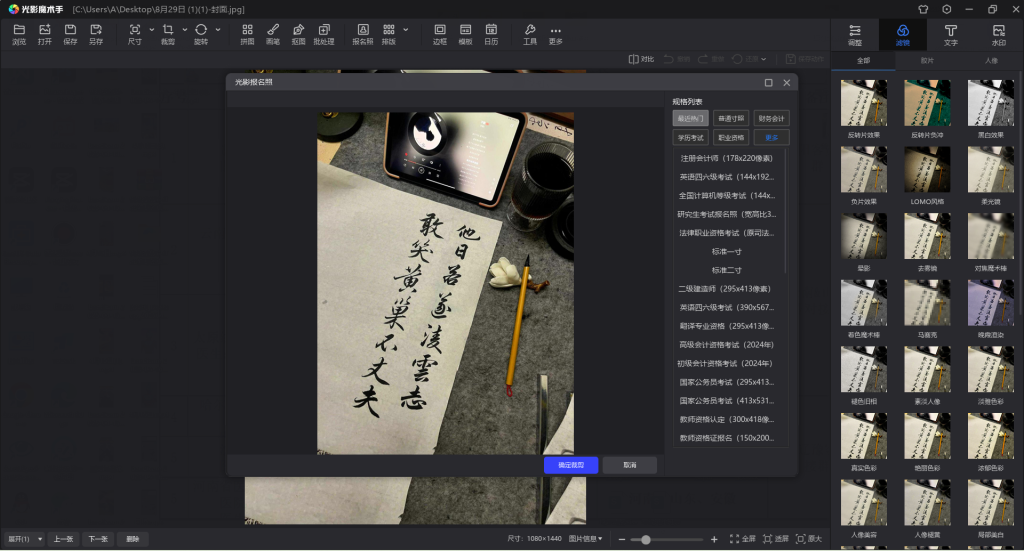Select the 最近热门 category filter

tap(690, 118)
